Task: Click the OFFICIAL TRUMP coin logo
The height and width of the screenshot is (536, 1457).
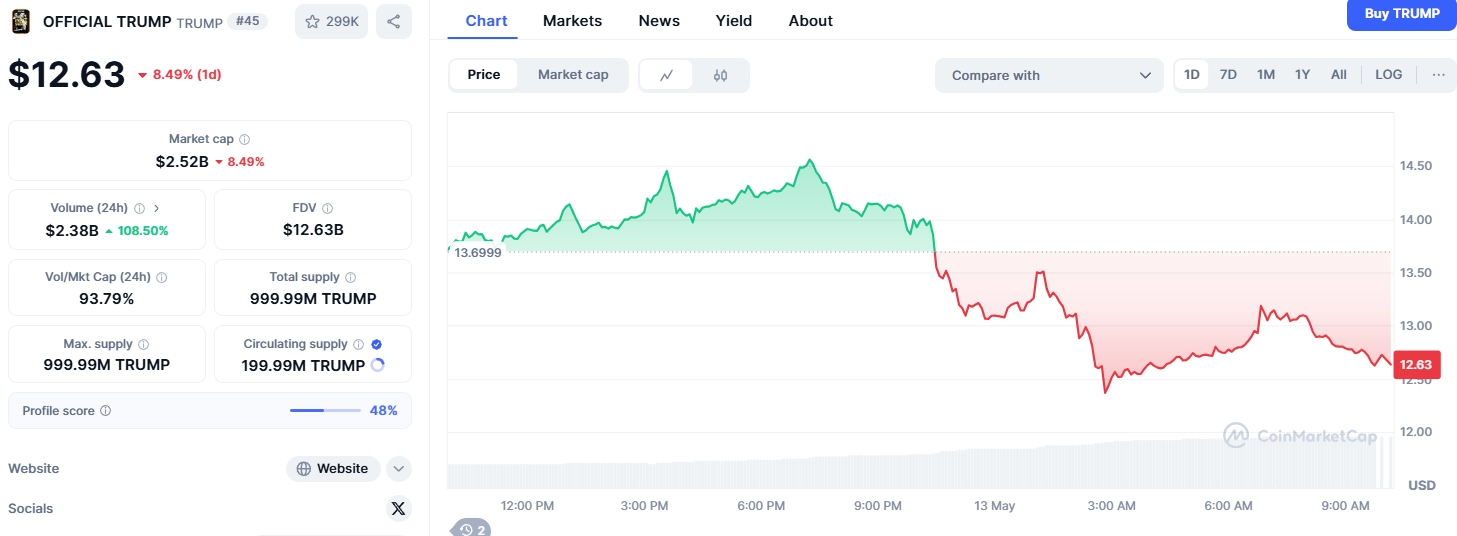Action: 20,21
